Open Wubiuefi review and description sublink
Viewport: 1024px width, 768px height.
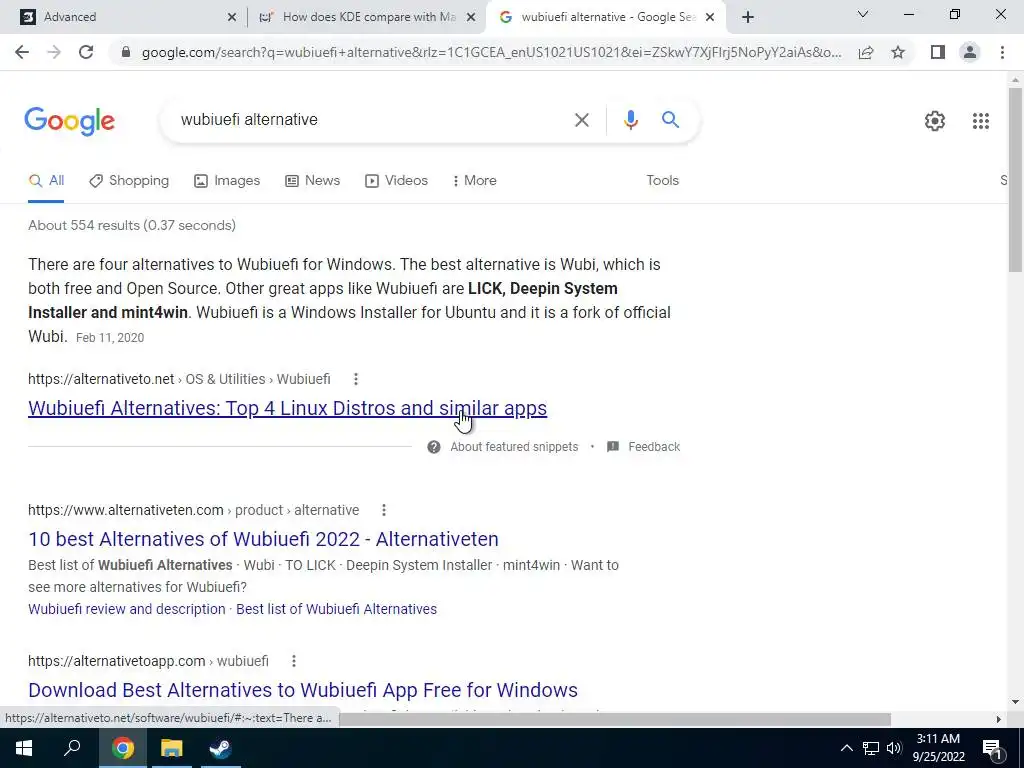point(127,609)
